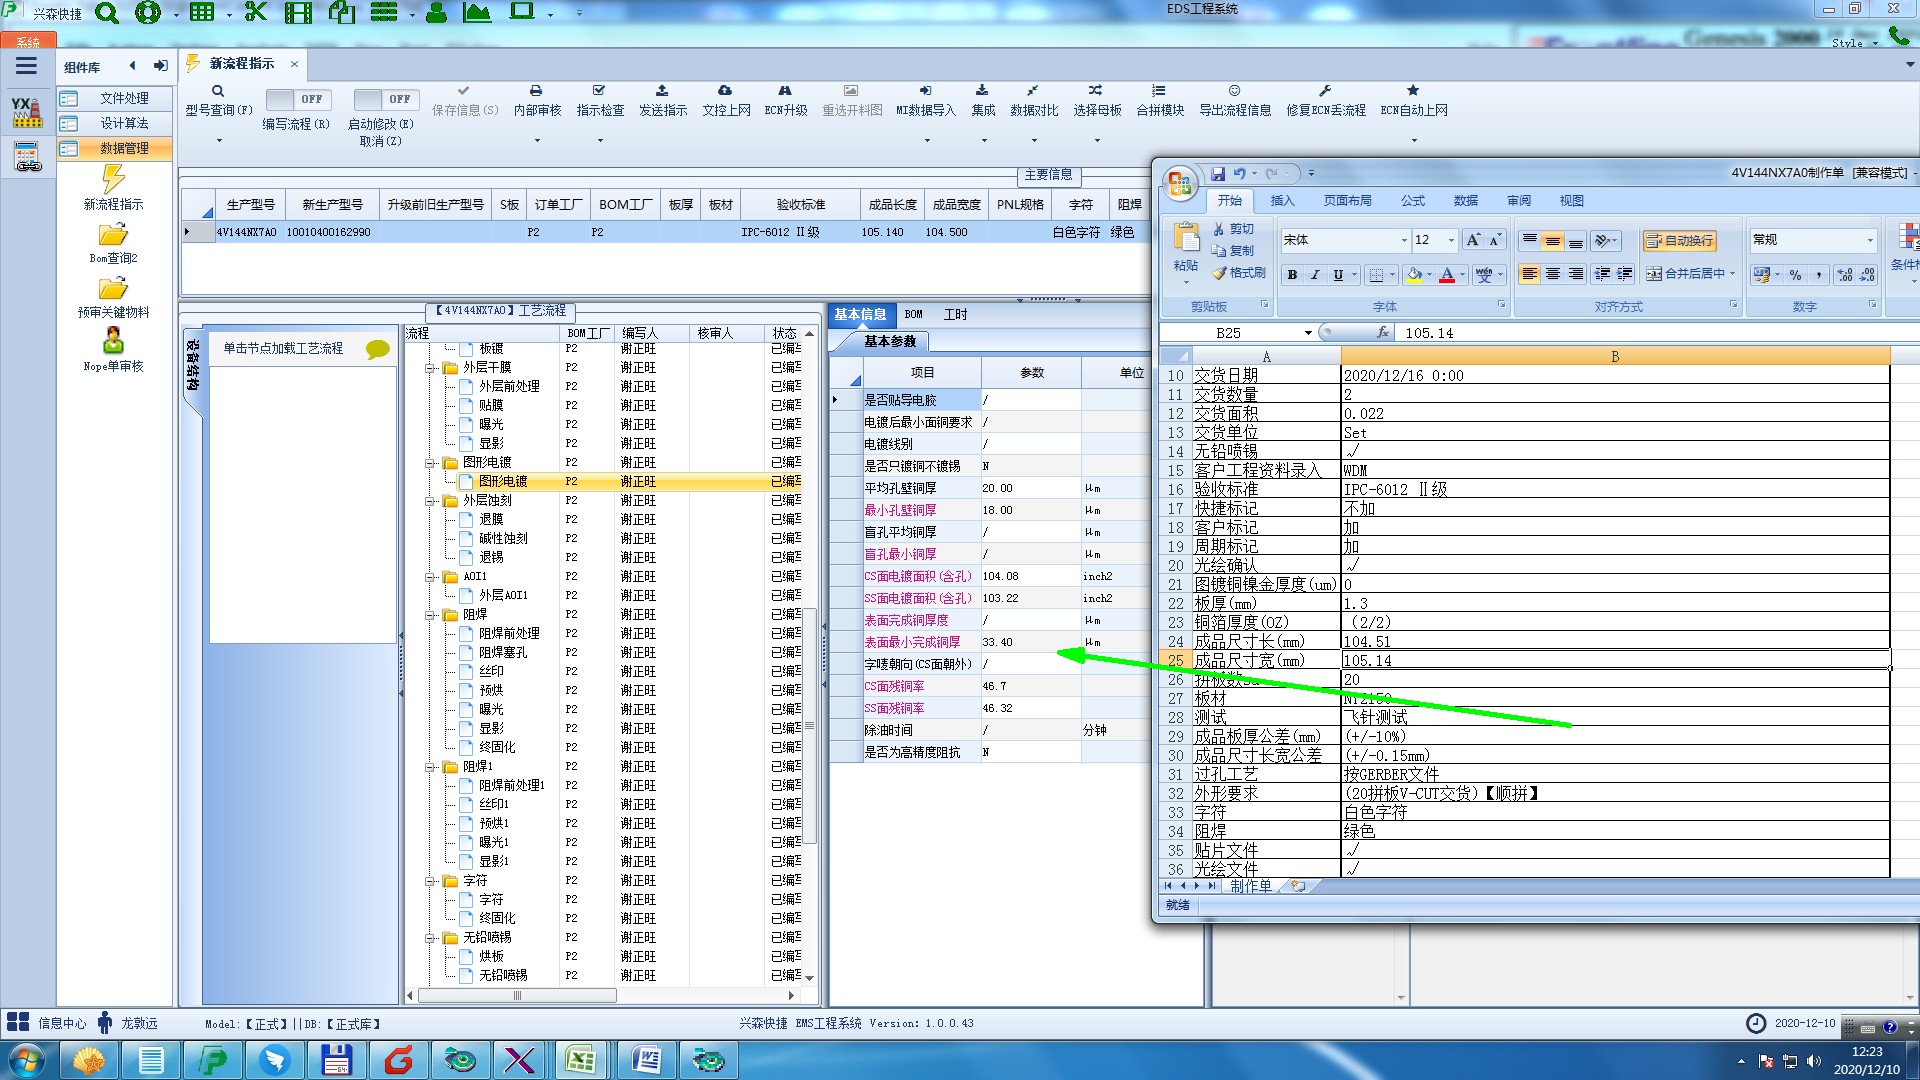Viewport: 1920px width, 1080px height.
Task: Collapse the 无铅喷锡 tree node
Action: (431, 937)
